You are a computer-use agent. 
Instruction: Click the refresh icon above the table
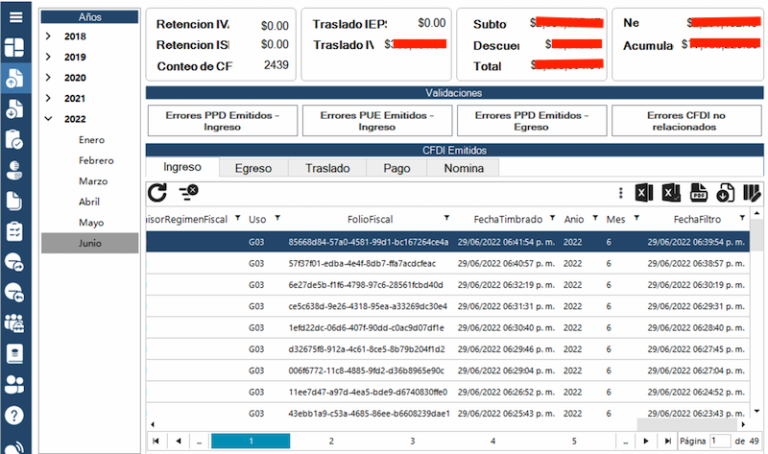[157, 193]
